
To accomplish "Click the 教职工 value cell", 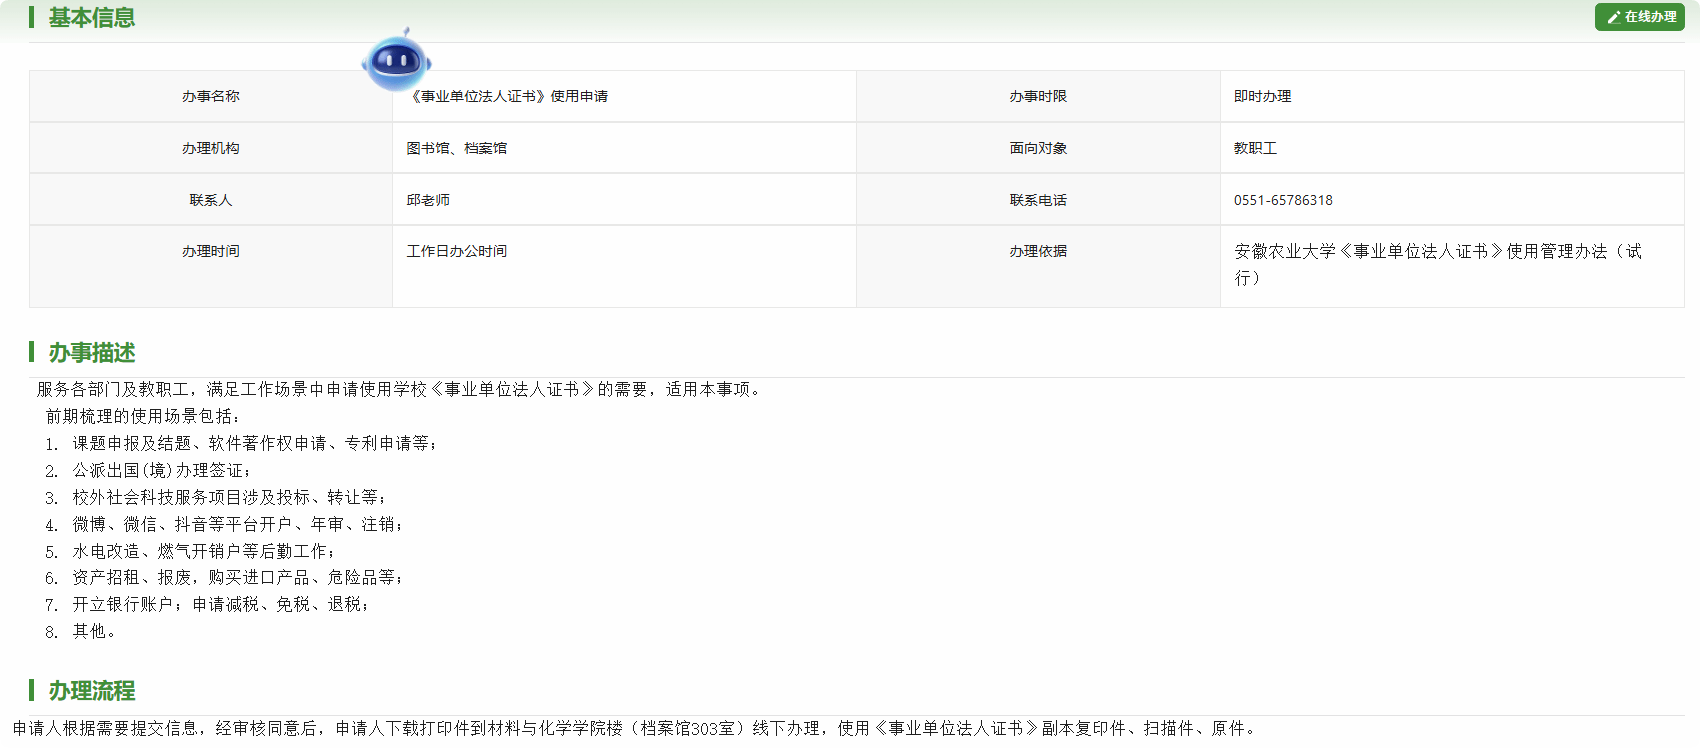I will pos(1255,148).
